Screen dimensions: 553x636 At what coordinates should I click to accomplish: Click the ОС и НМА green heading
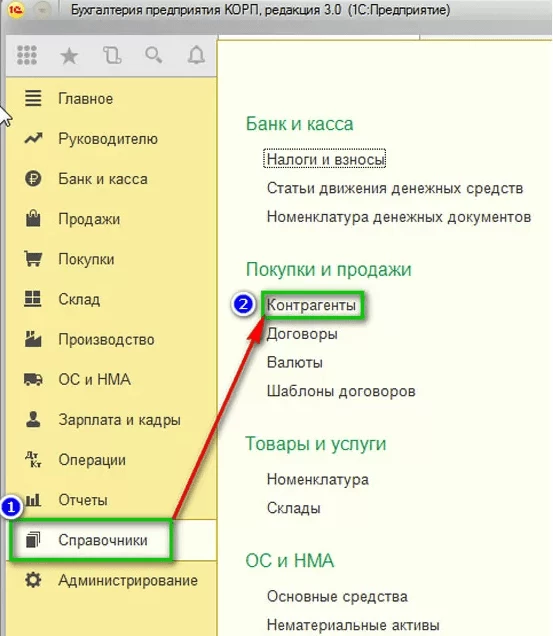pos(290,561)
